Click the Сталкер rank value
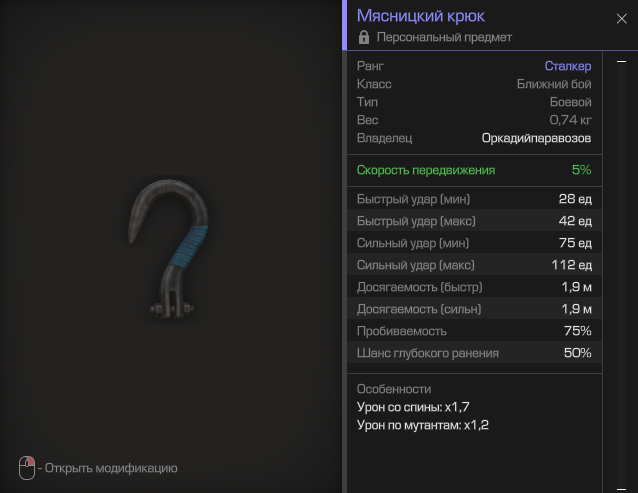 coord(568,66)
